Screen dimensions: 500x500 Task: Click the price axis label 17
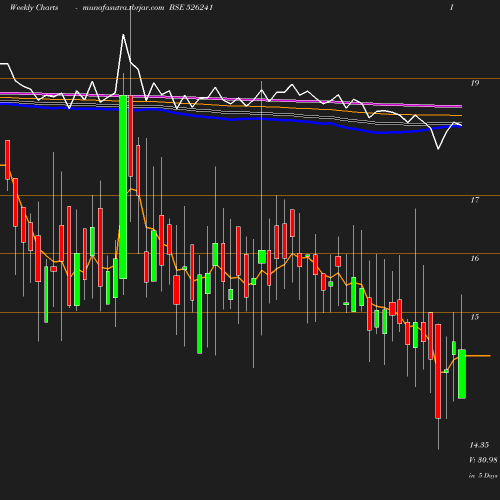pos(475,200)
